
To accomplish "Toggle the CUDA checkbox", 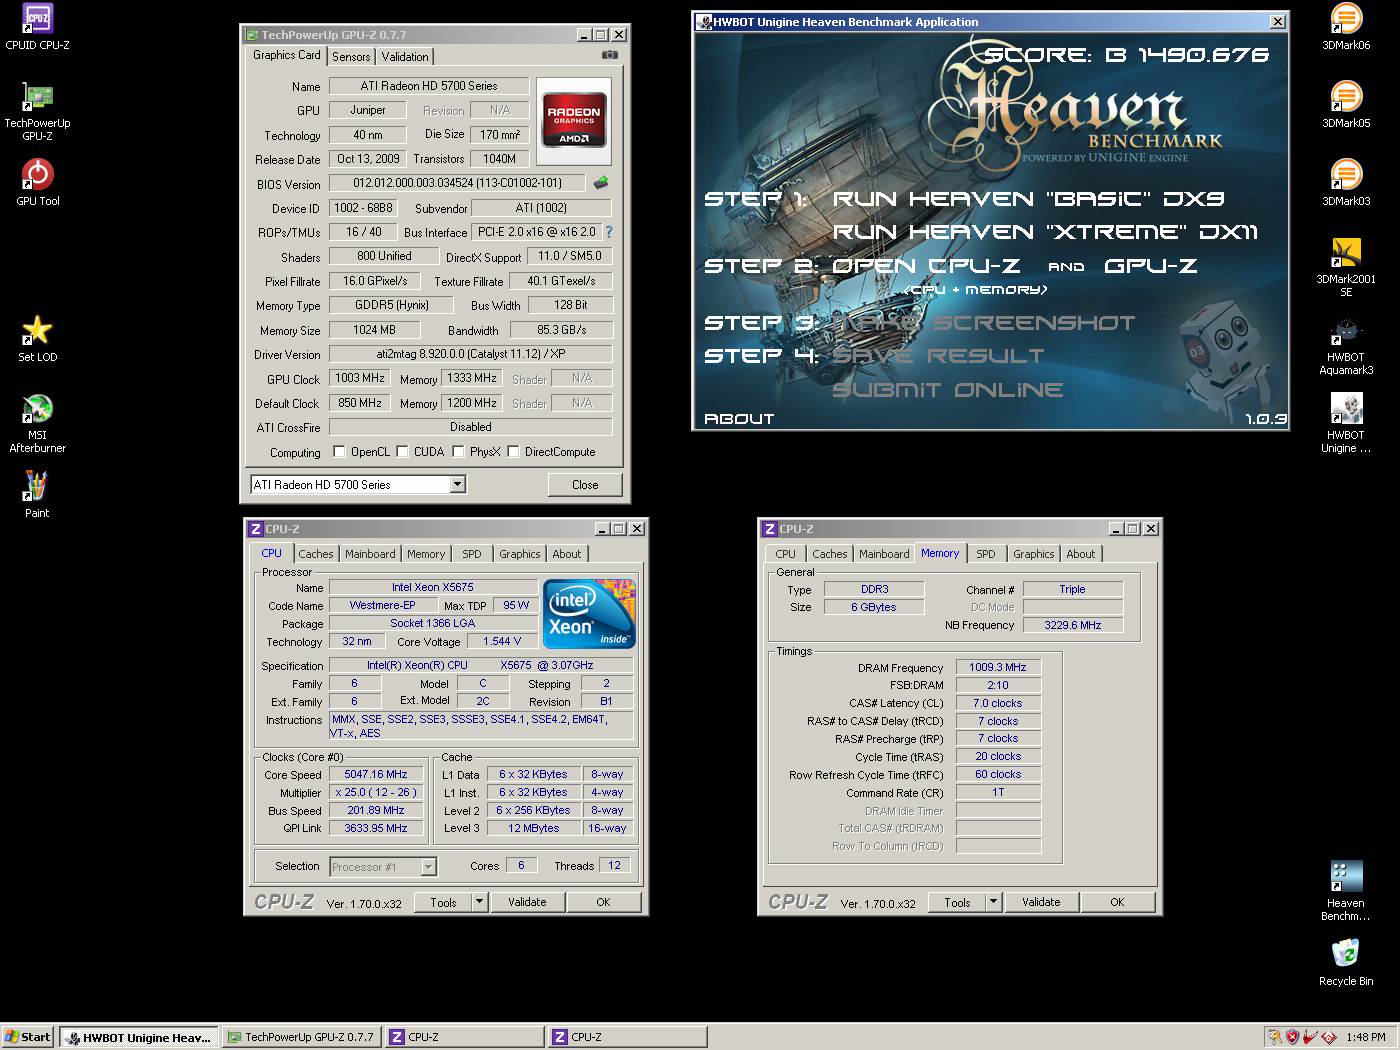I will (x=402, y=452).
